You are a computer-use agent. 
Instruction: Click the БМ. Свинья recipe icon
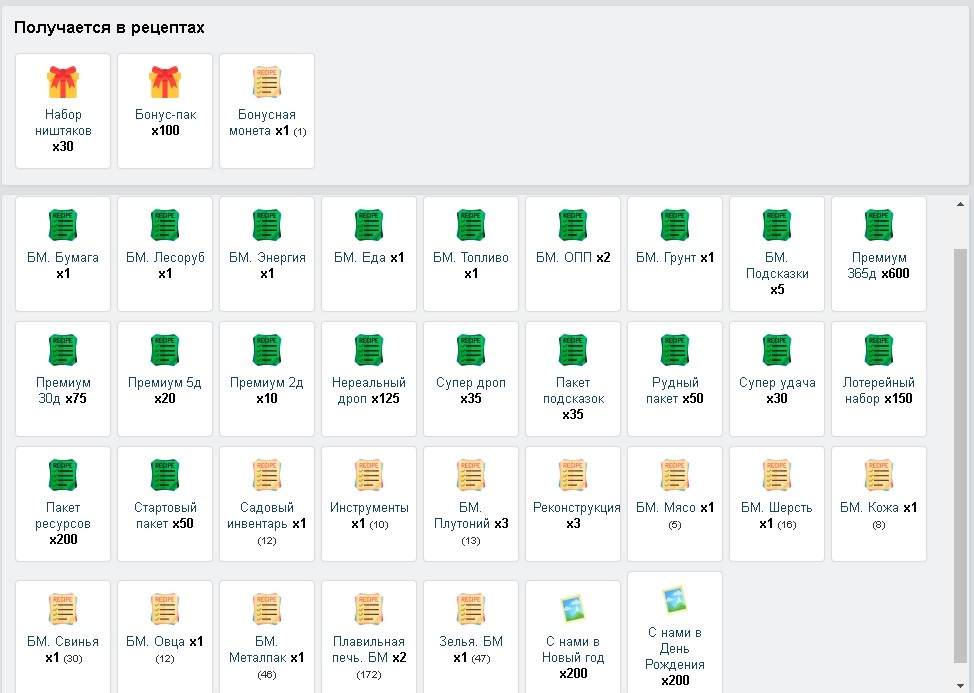click(x=63, y=609)
